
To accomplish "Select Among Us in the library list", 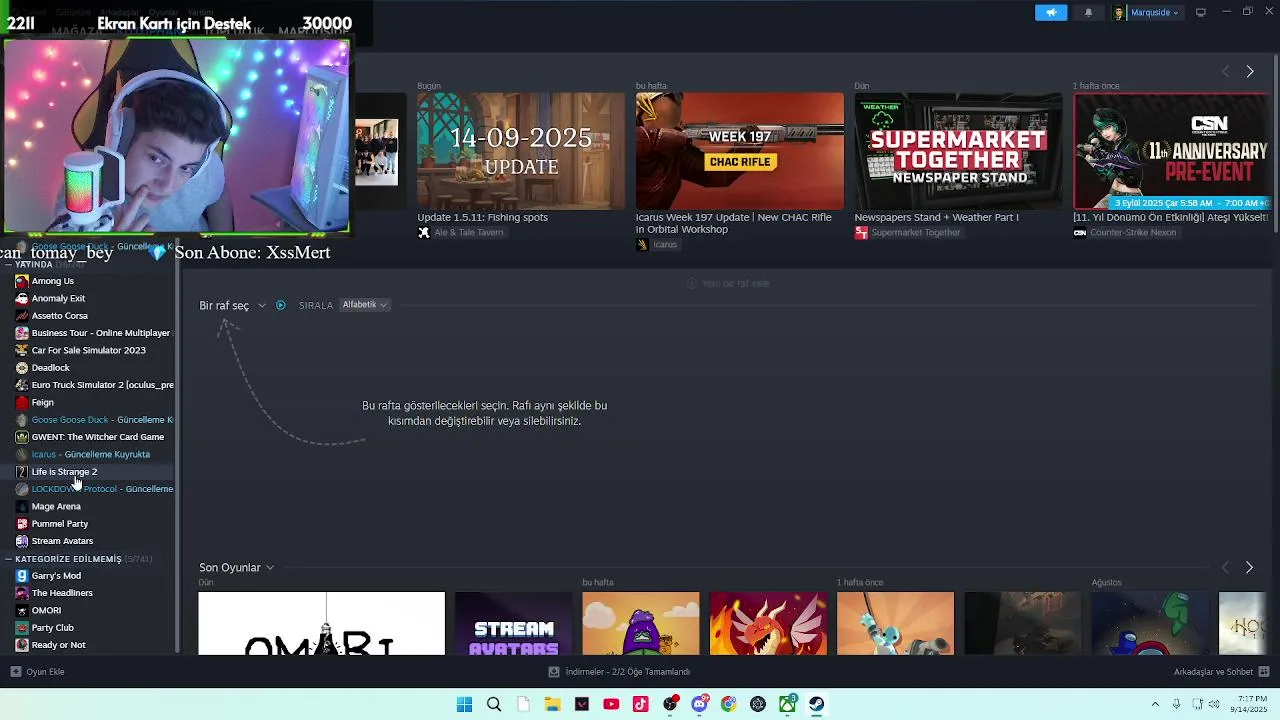I will tap(52, 281).
